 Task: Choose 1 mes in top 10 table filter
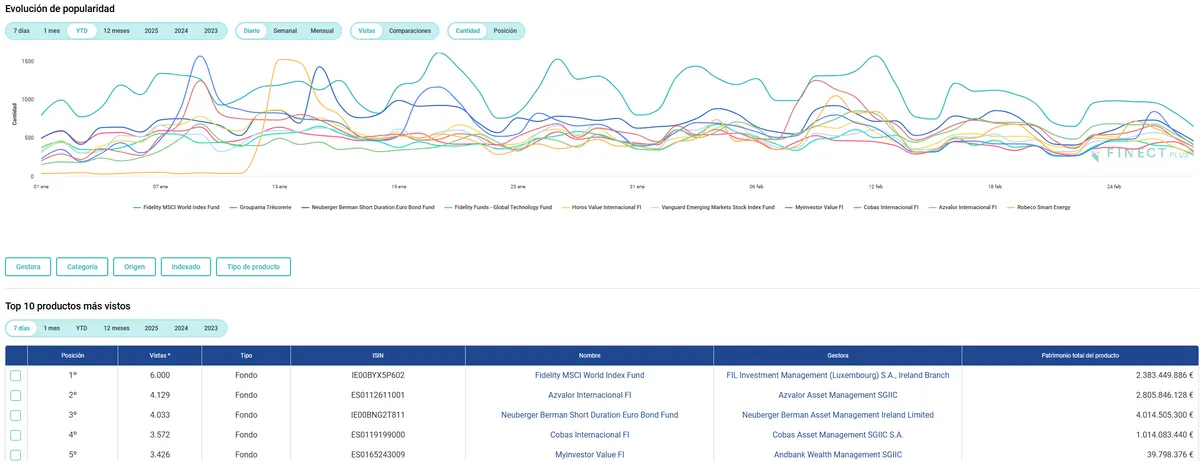pos(52,328)
